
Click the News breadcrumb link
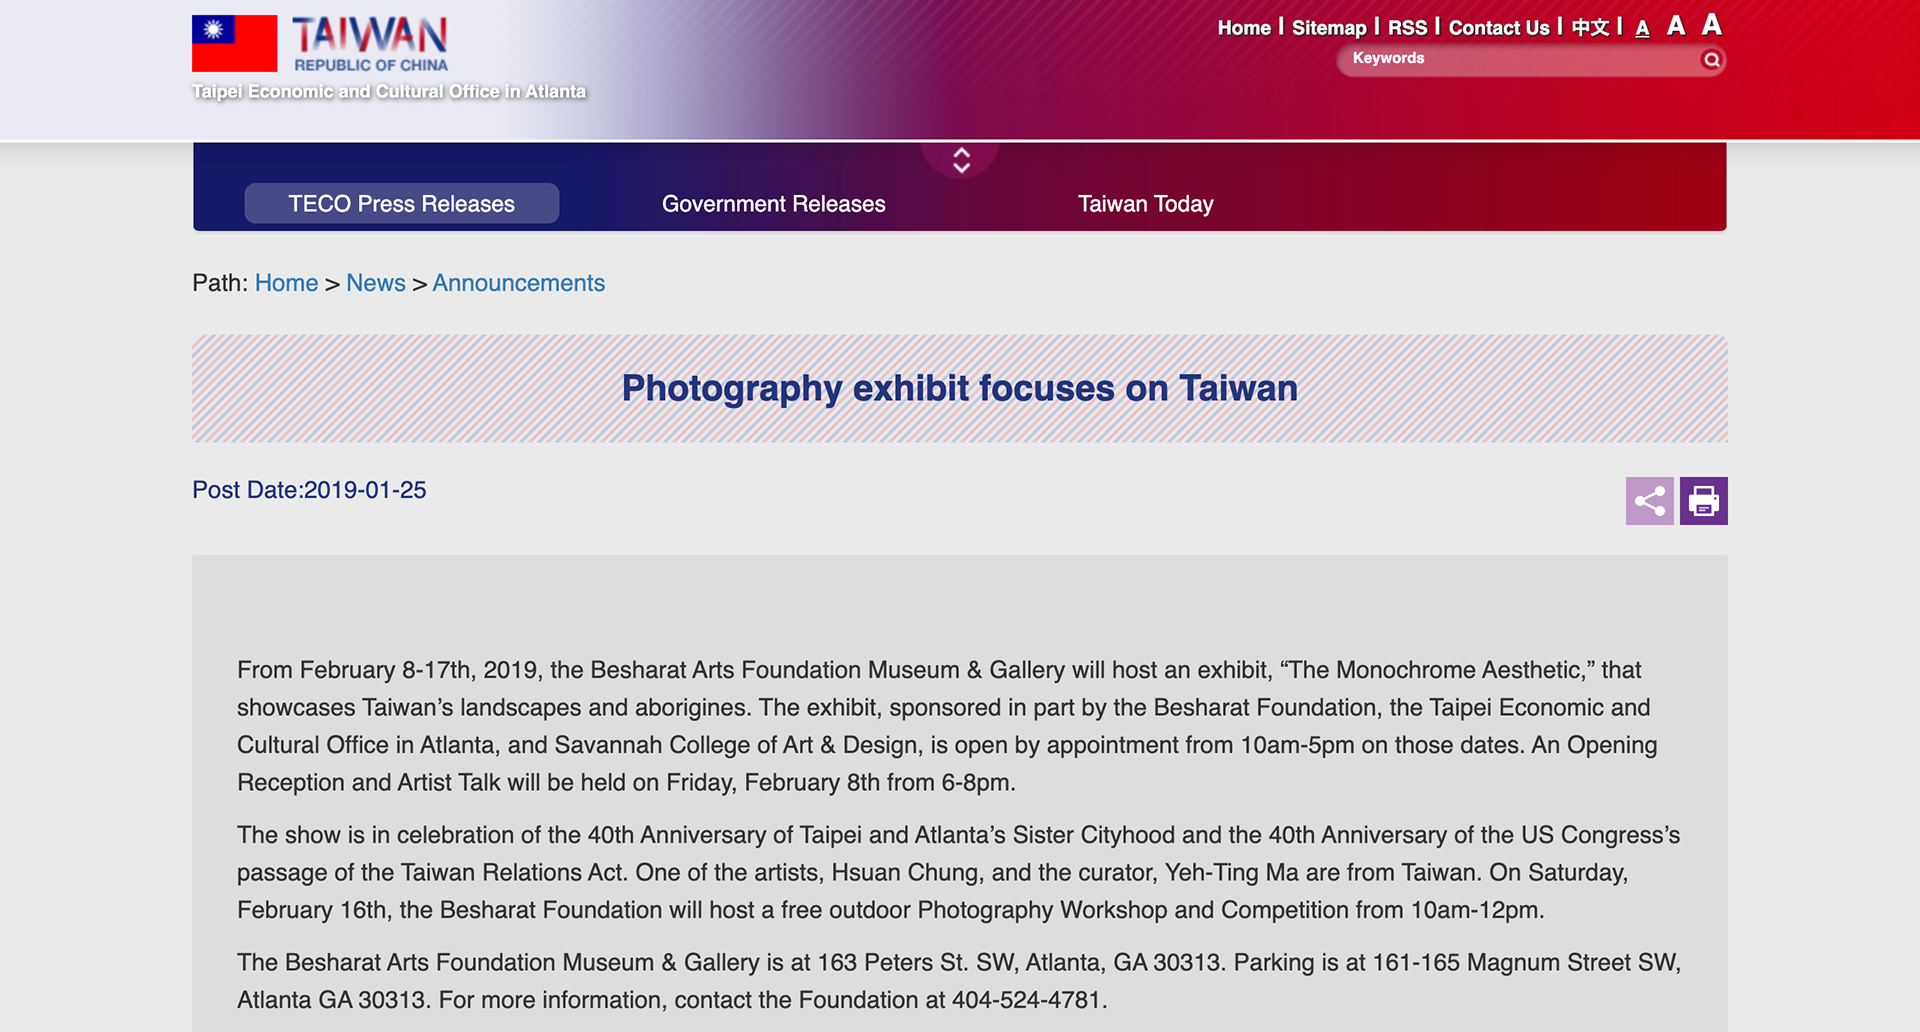(x=376, y=283)
